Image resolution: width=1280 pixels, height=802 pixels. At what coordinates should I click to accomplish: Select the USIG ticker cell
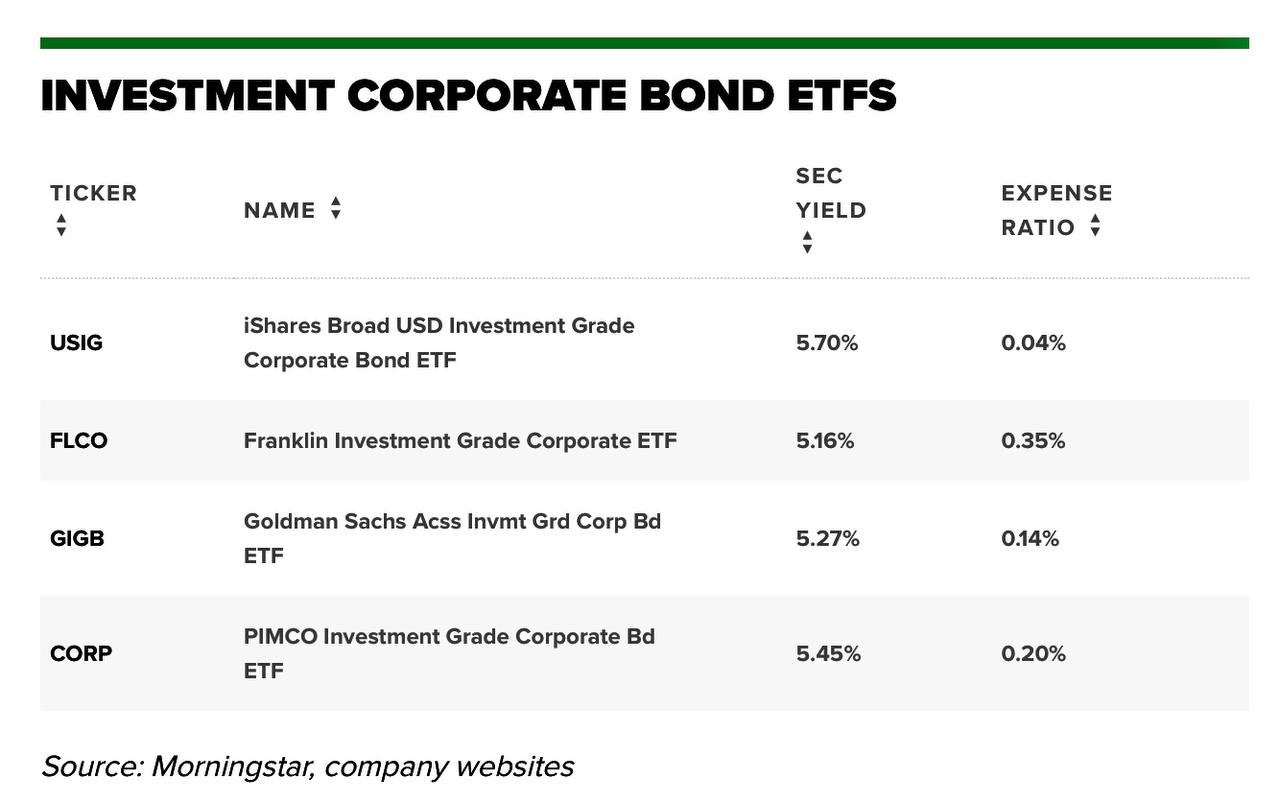[x=76, y=343]
